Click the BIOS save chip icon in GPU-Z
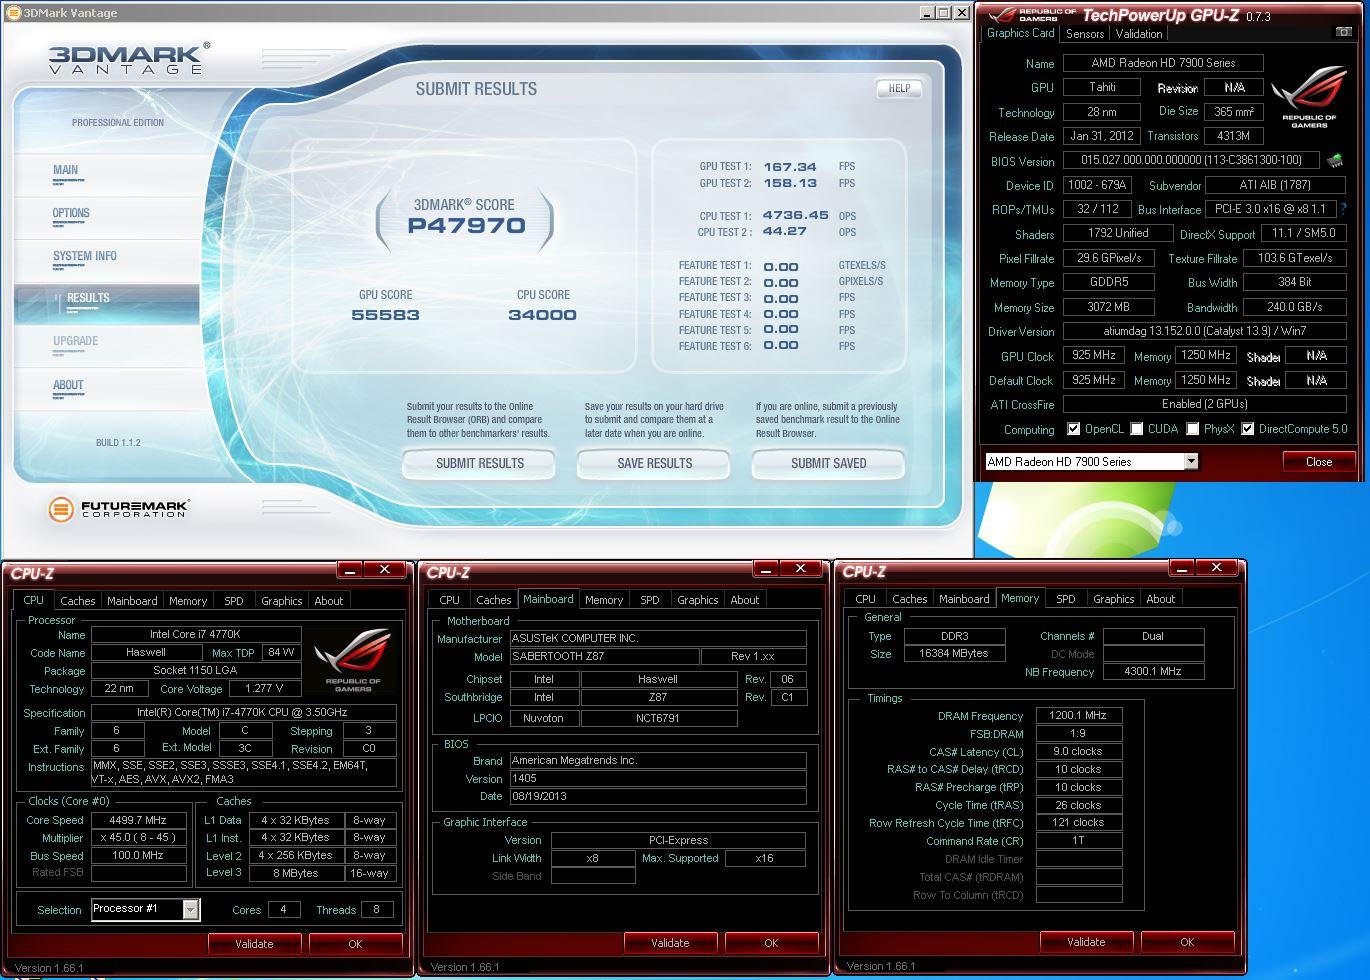The height and width of the screenshot is (980, 1370). 1335,160
